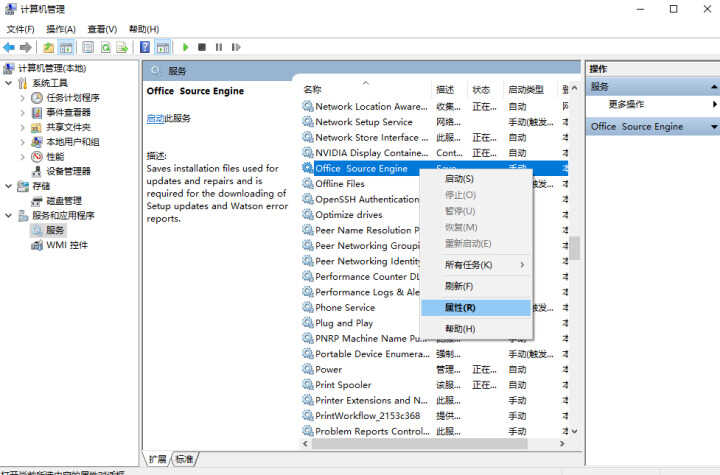This screenshot has width=720, height=475.
Task: Click the Refresh toolbar icon
Action: point(104,47)
